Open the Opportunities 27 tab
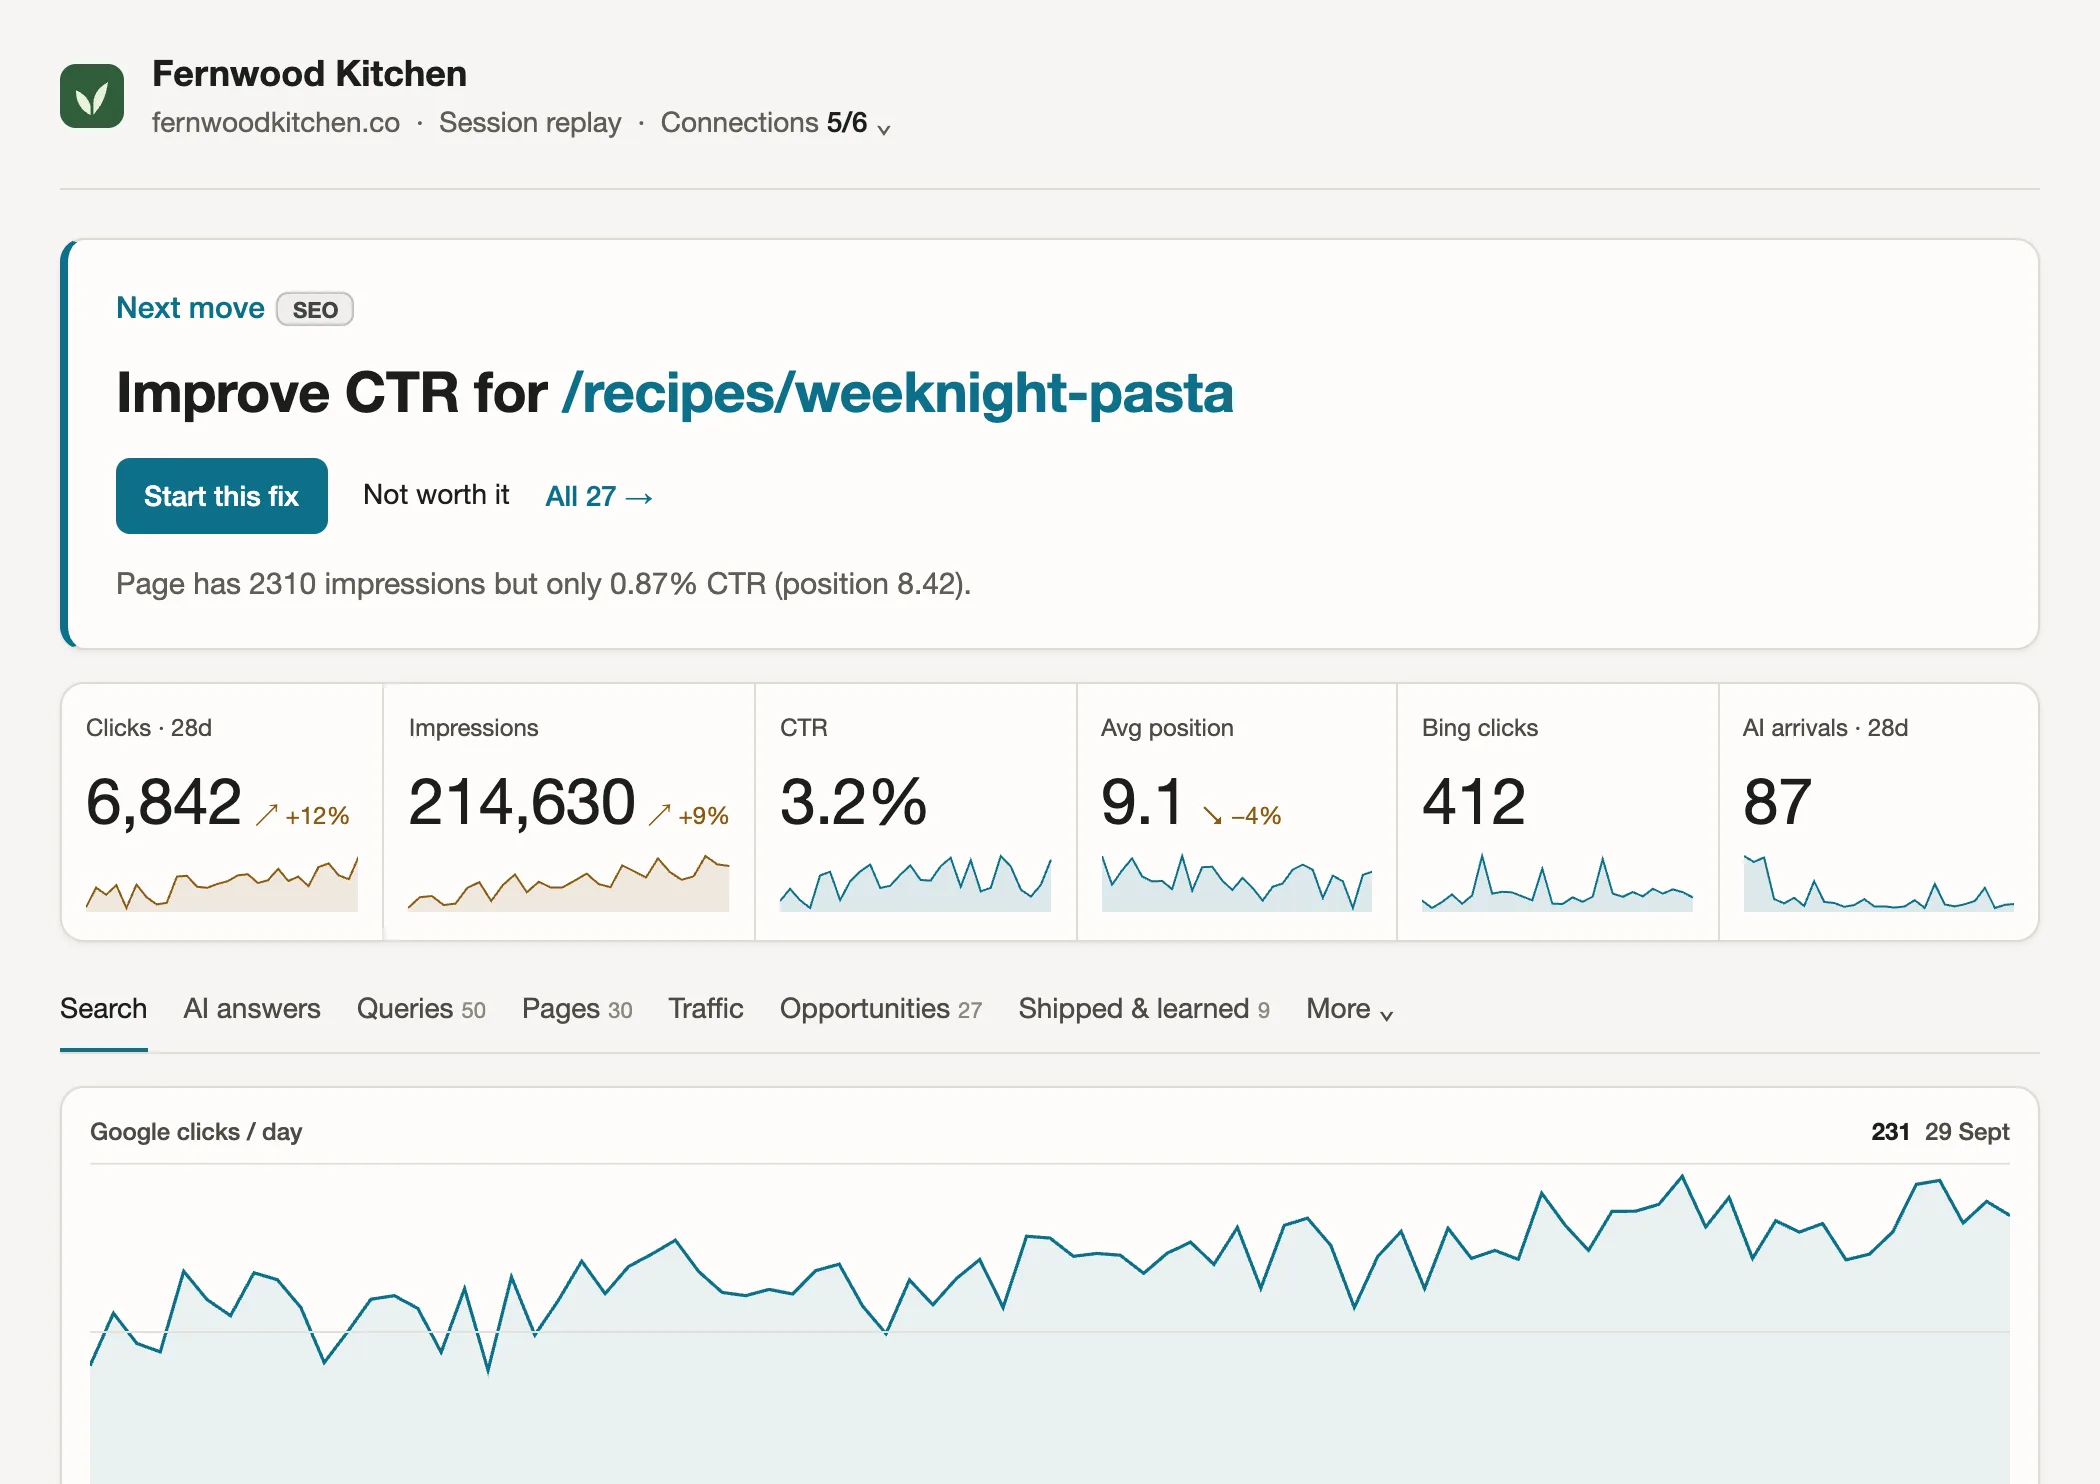 point(881,1009)
